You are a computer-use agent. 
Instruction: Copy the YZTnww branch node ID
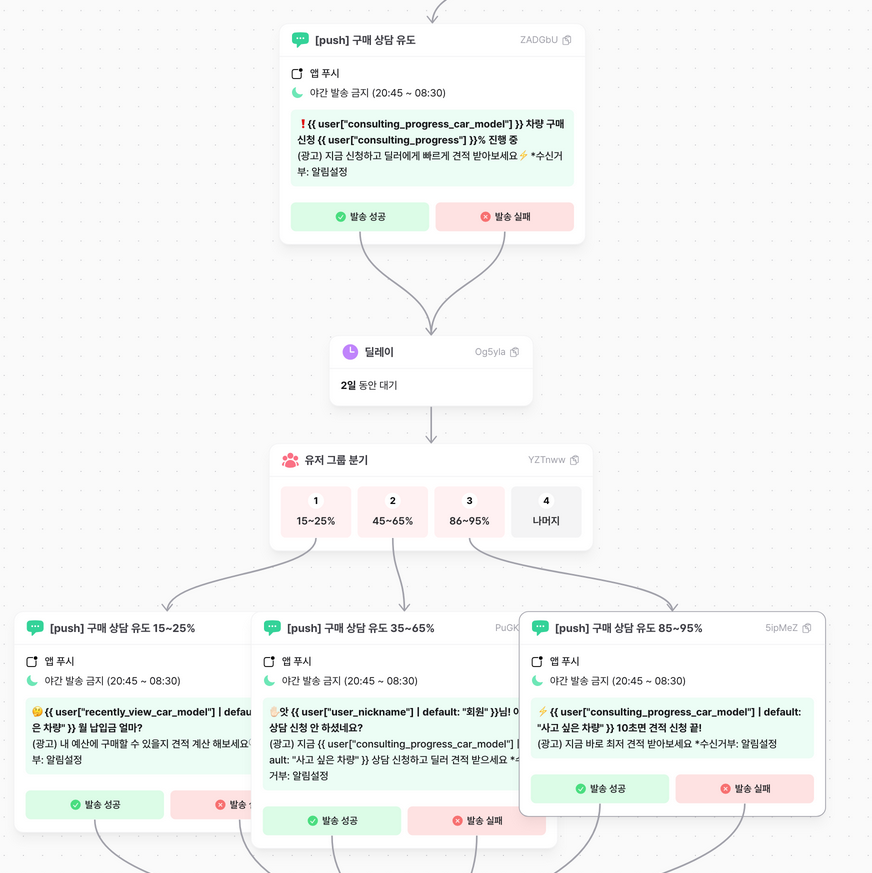click(x=575, y=461)
